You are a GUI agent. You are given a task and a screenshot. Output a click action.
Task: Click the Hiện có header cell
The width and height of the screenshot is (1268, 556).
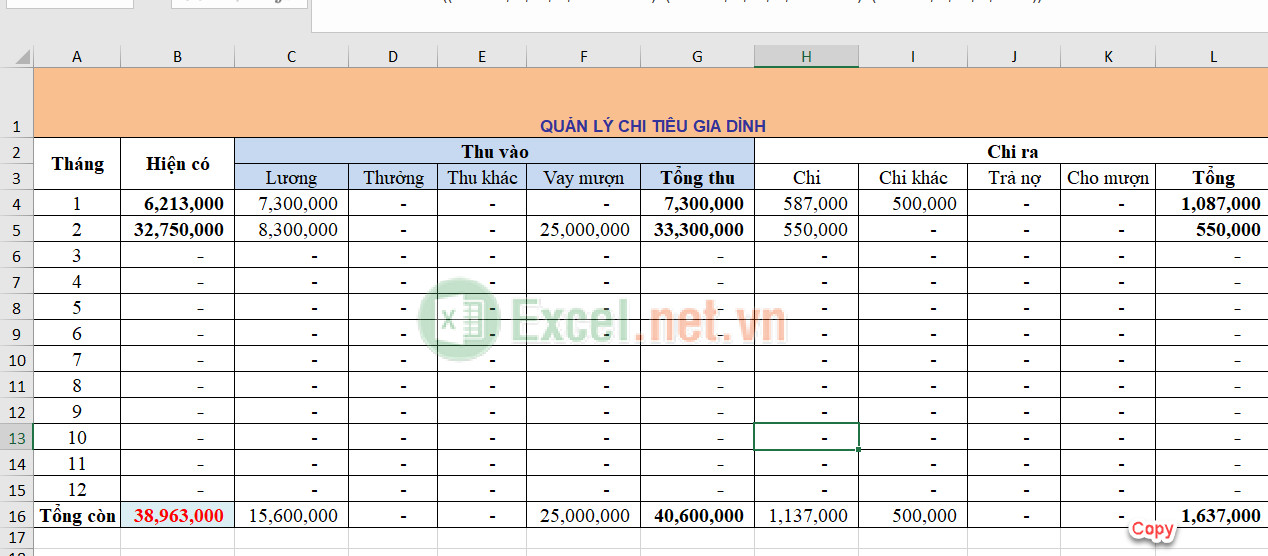click(177, 164)
